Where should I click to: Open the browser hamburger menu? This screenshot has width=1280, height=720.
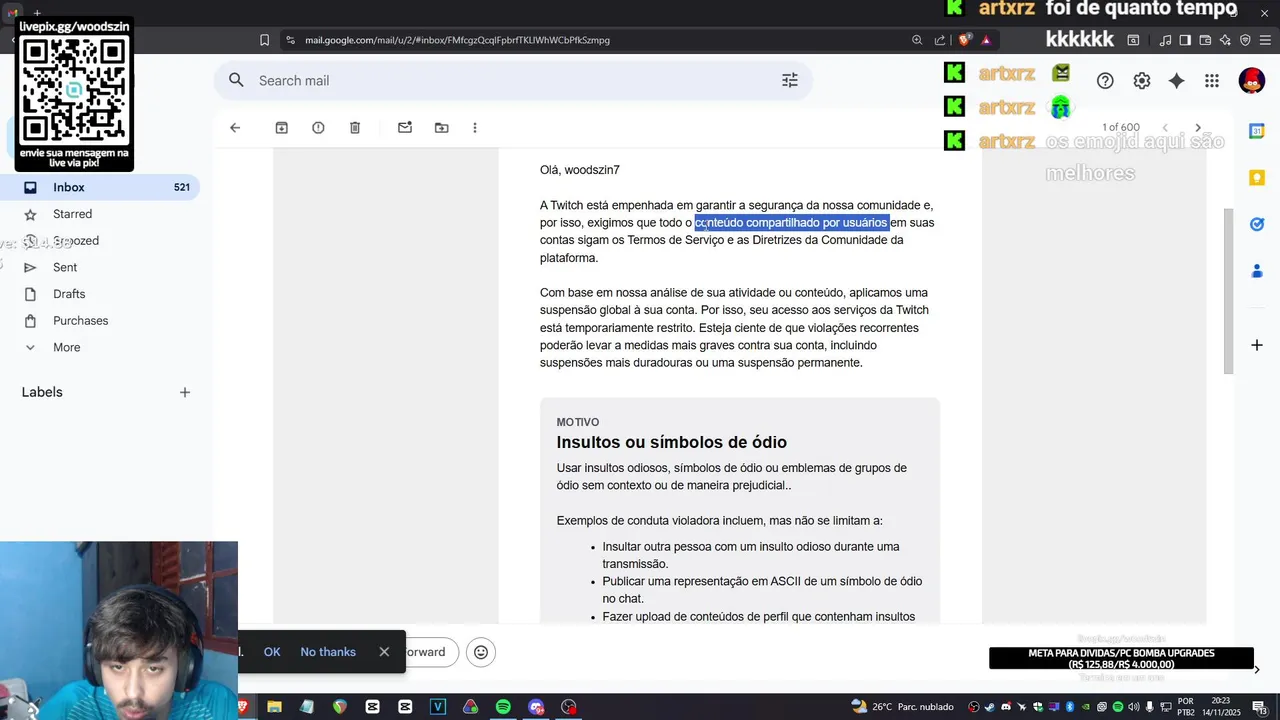[1264, 40]
